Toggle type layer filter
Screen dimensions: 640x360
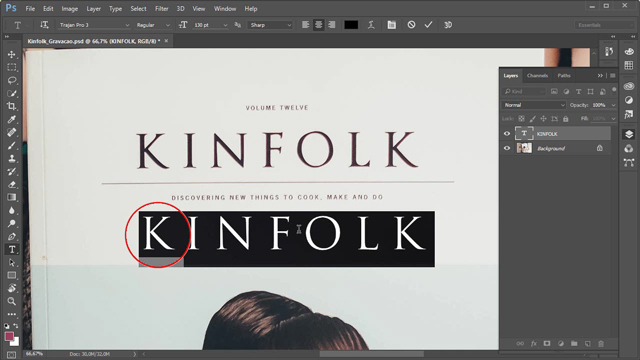coord(578,91)
